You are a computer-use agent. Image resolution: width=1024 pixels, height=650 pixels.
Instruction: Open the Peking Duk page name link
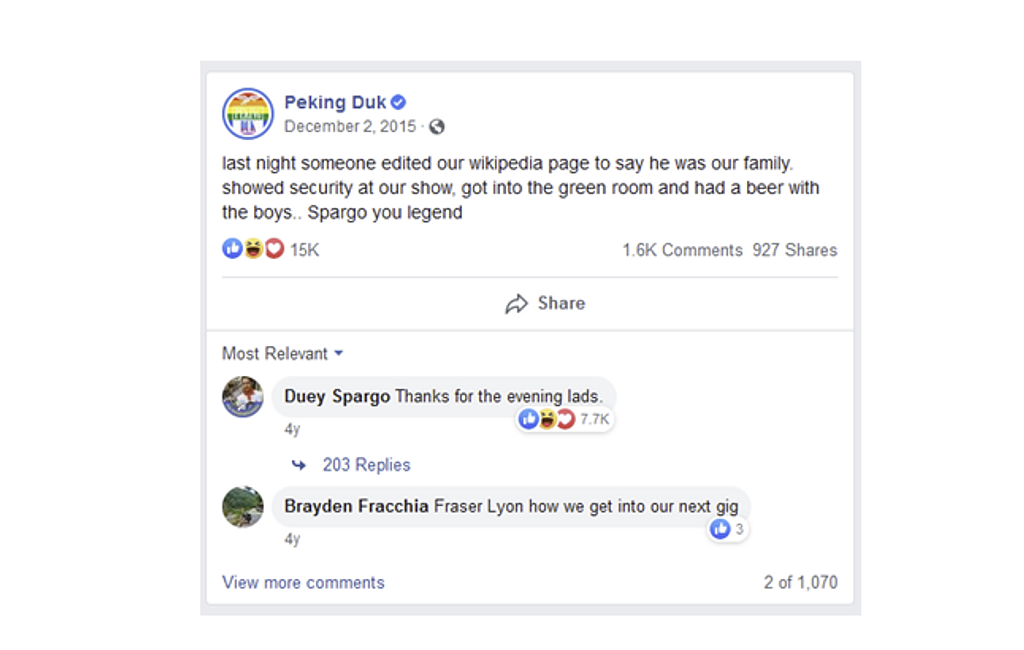point(334,102)
